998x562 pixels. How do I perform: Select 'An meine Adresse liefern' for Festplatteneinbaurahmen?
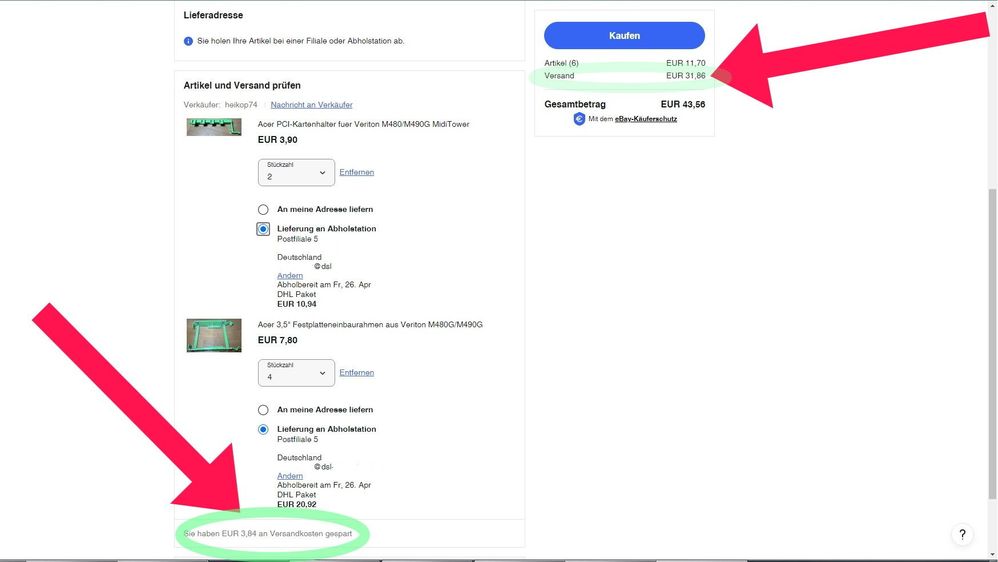coord(263,410)
